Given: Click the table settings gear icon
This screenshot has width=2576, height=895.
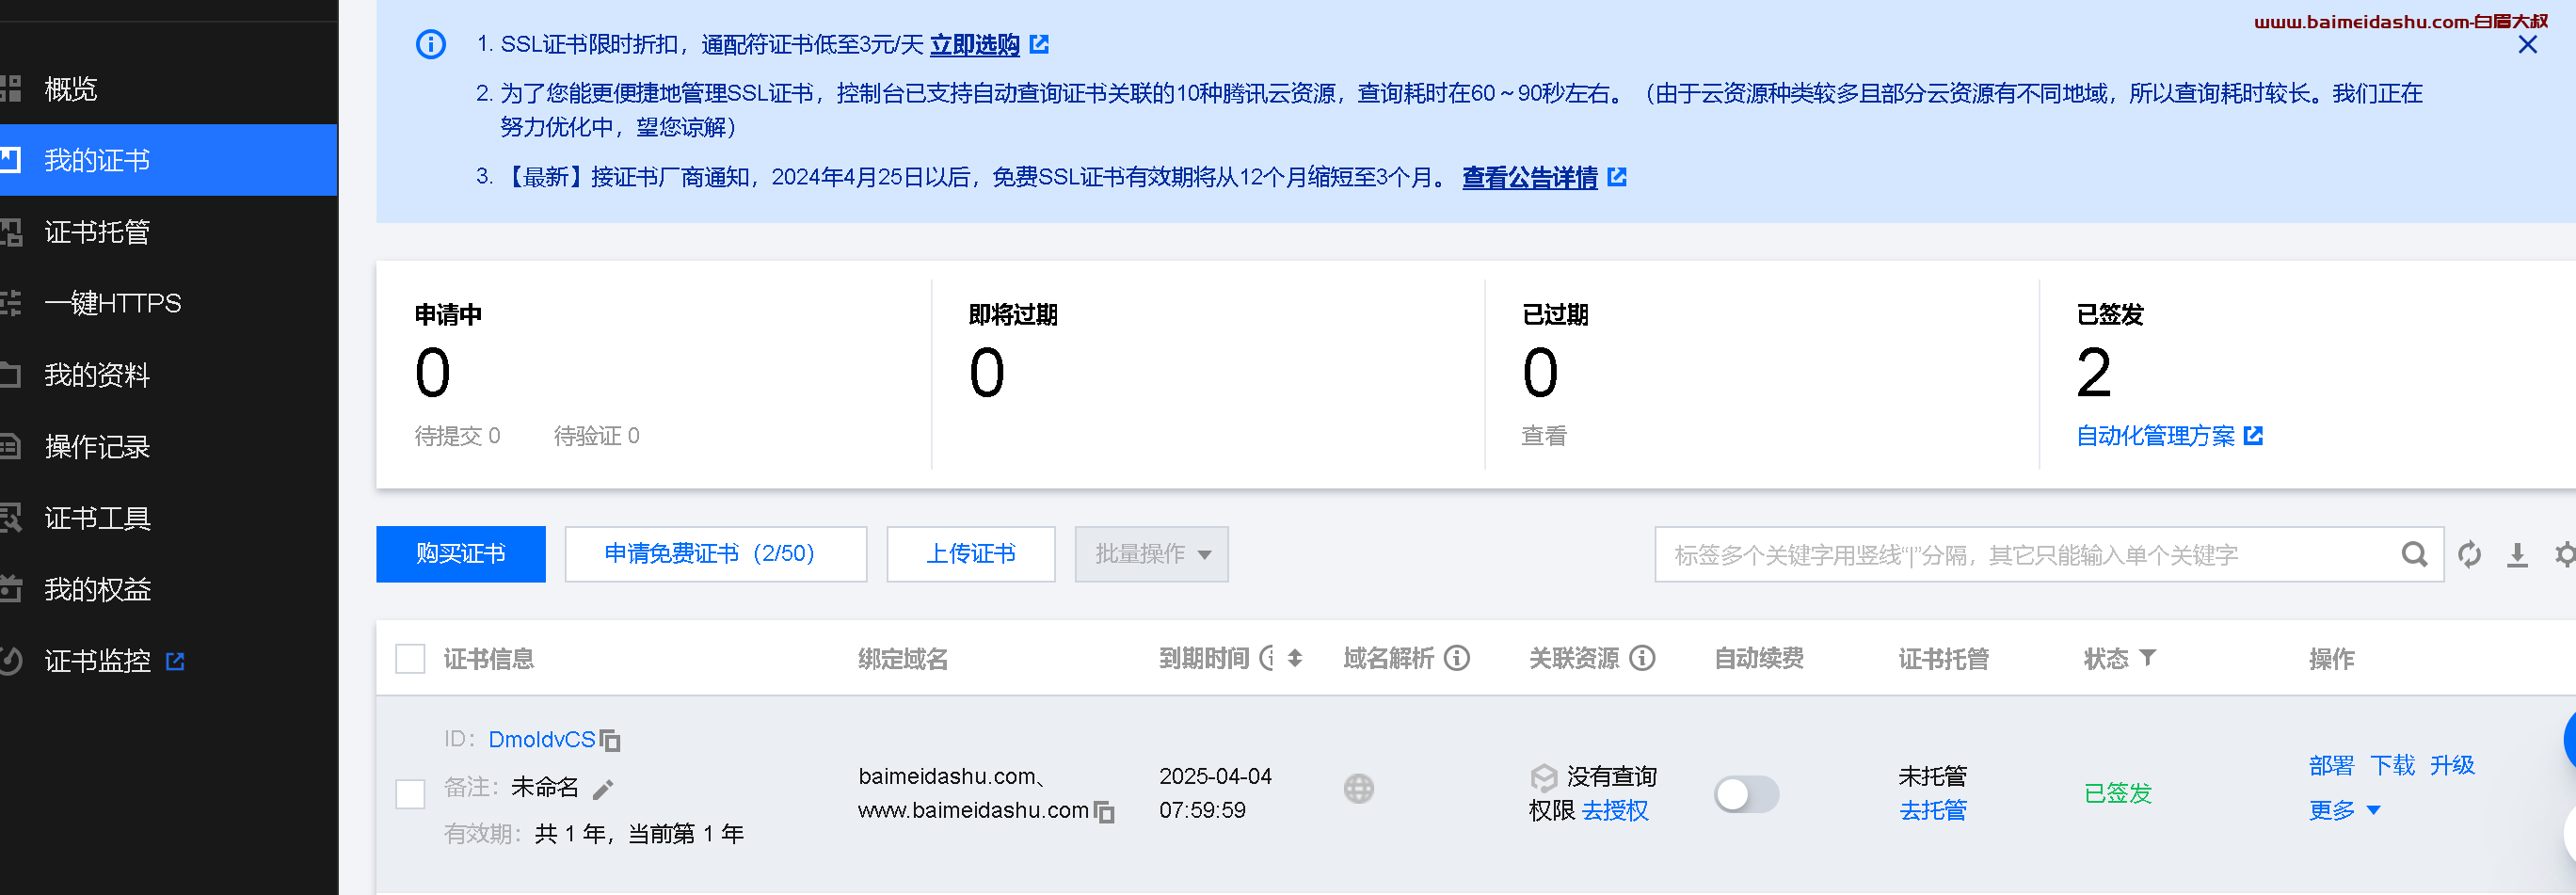Looking at the screenshot, I should 2564,554.
